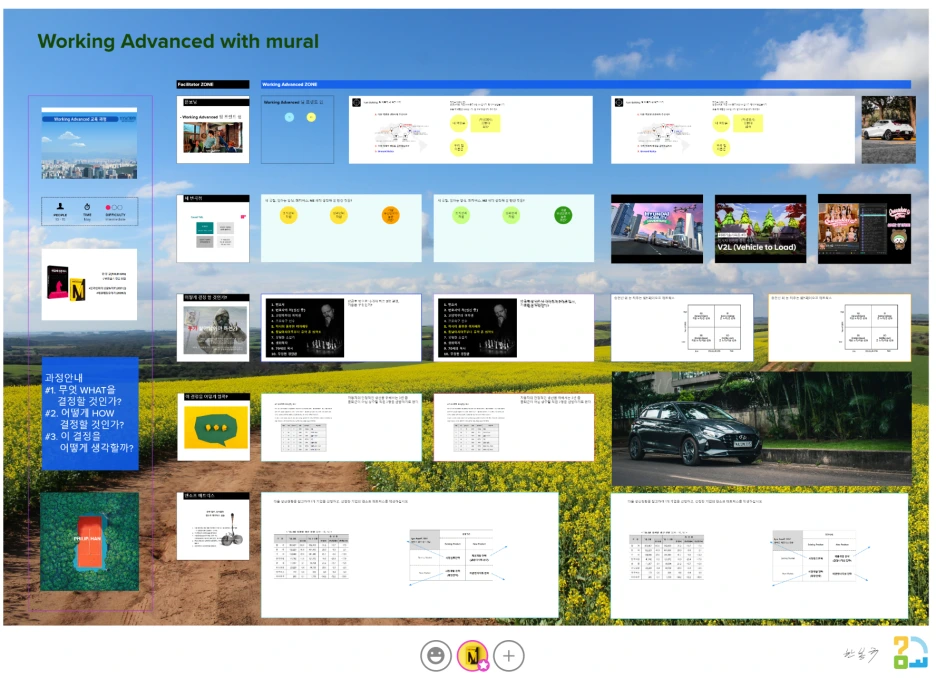
Task: Select the gas mask image card
Action: (213, 328)
